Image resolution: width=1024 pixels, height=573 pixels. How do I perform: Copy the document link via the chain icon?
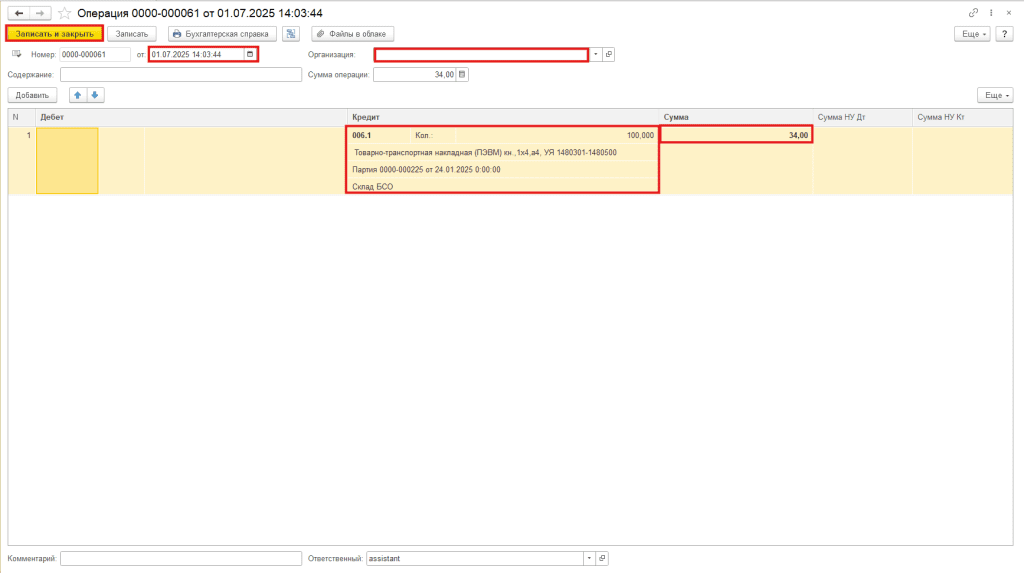coord(973,12)
